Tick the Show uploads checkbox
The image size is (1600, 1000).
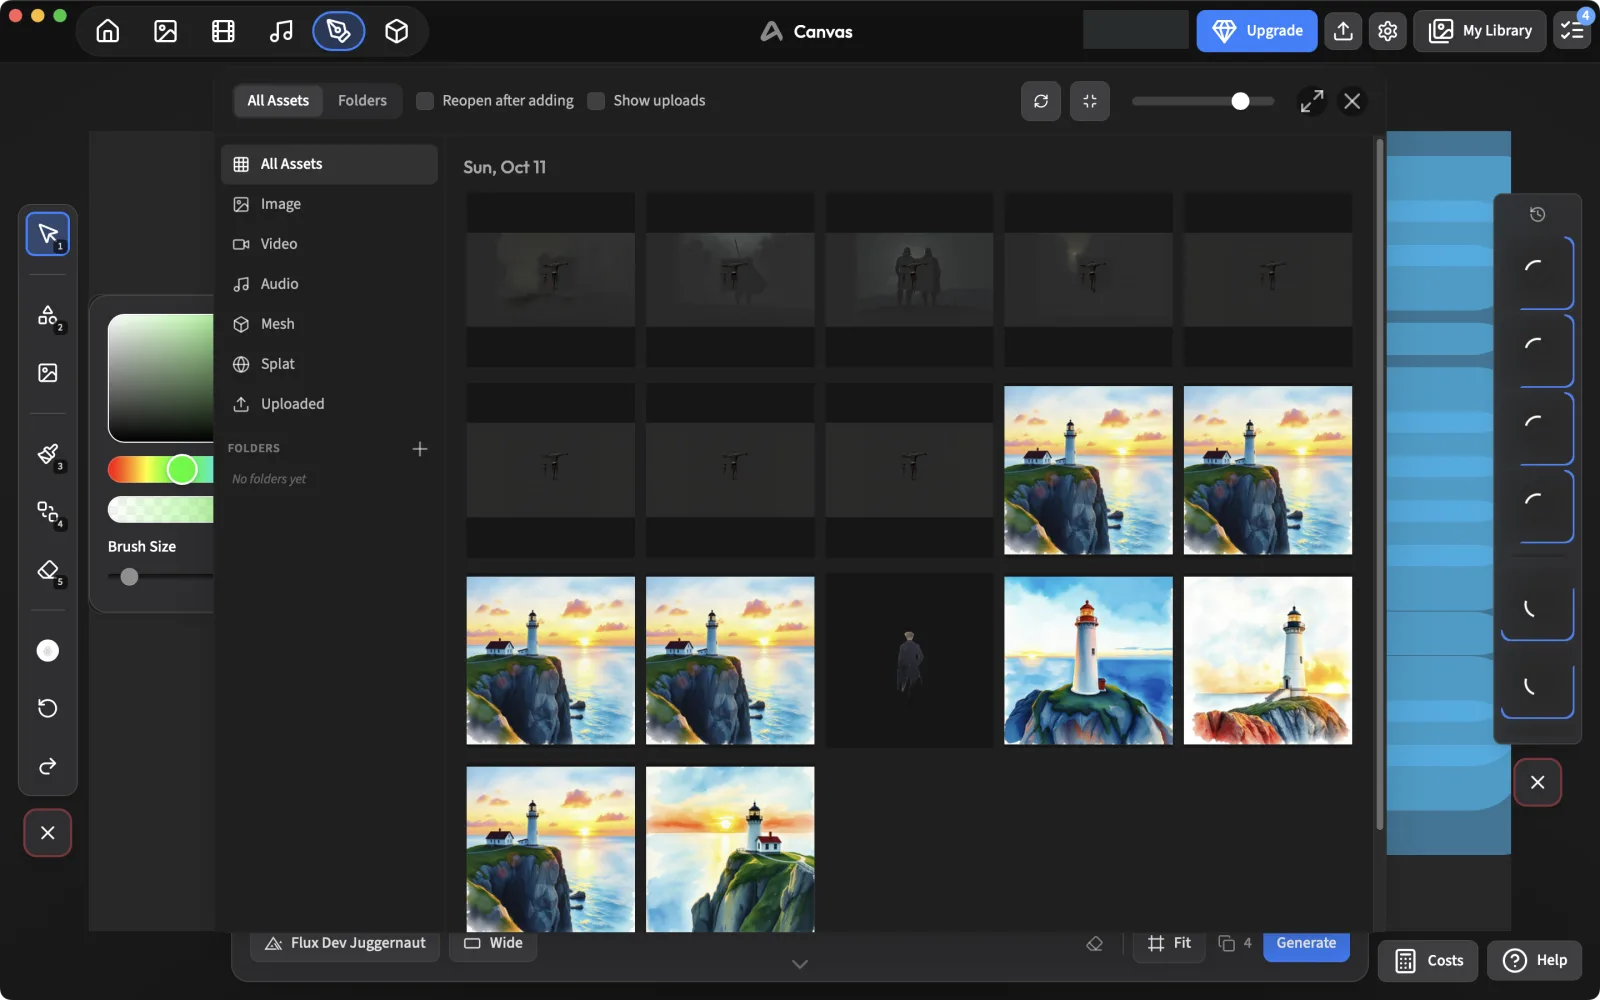pyautogui.click(x=596, y=101)
